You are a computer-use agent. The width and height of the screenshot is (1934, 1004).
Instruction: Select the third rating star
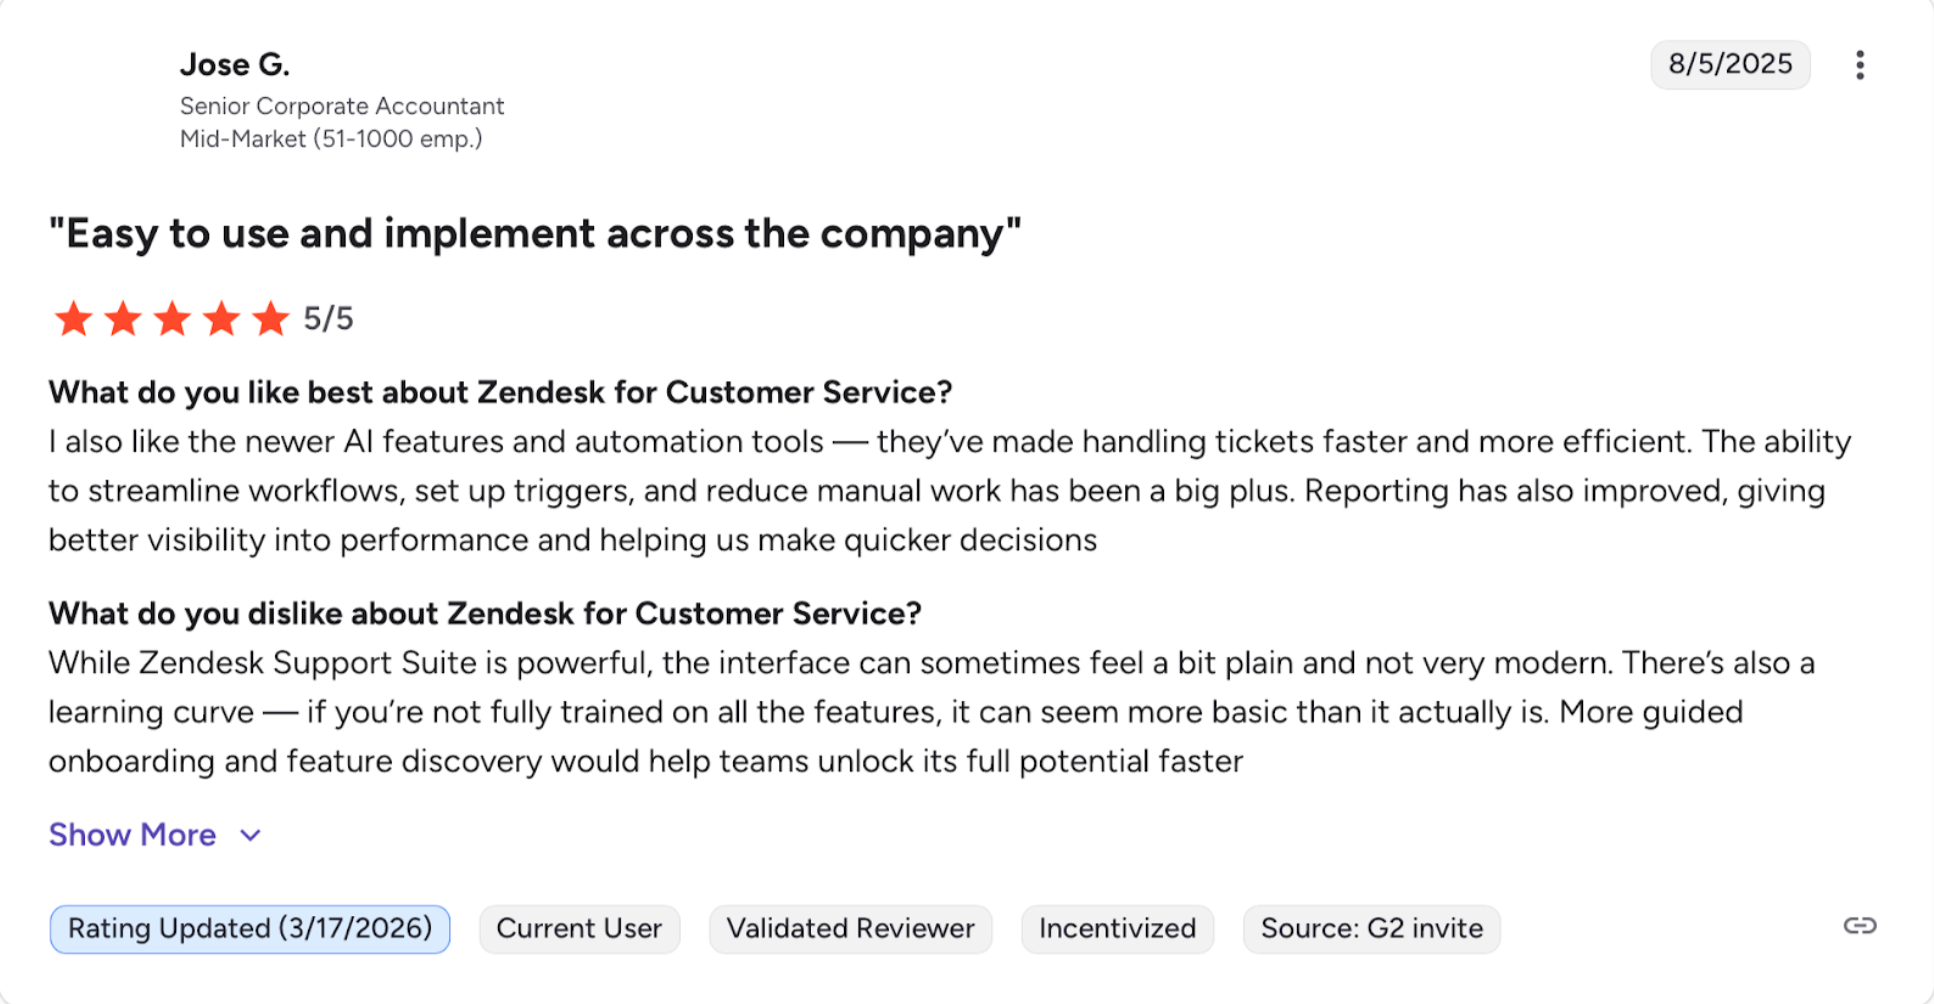[x=172, y=319]
